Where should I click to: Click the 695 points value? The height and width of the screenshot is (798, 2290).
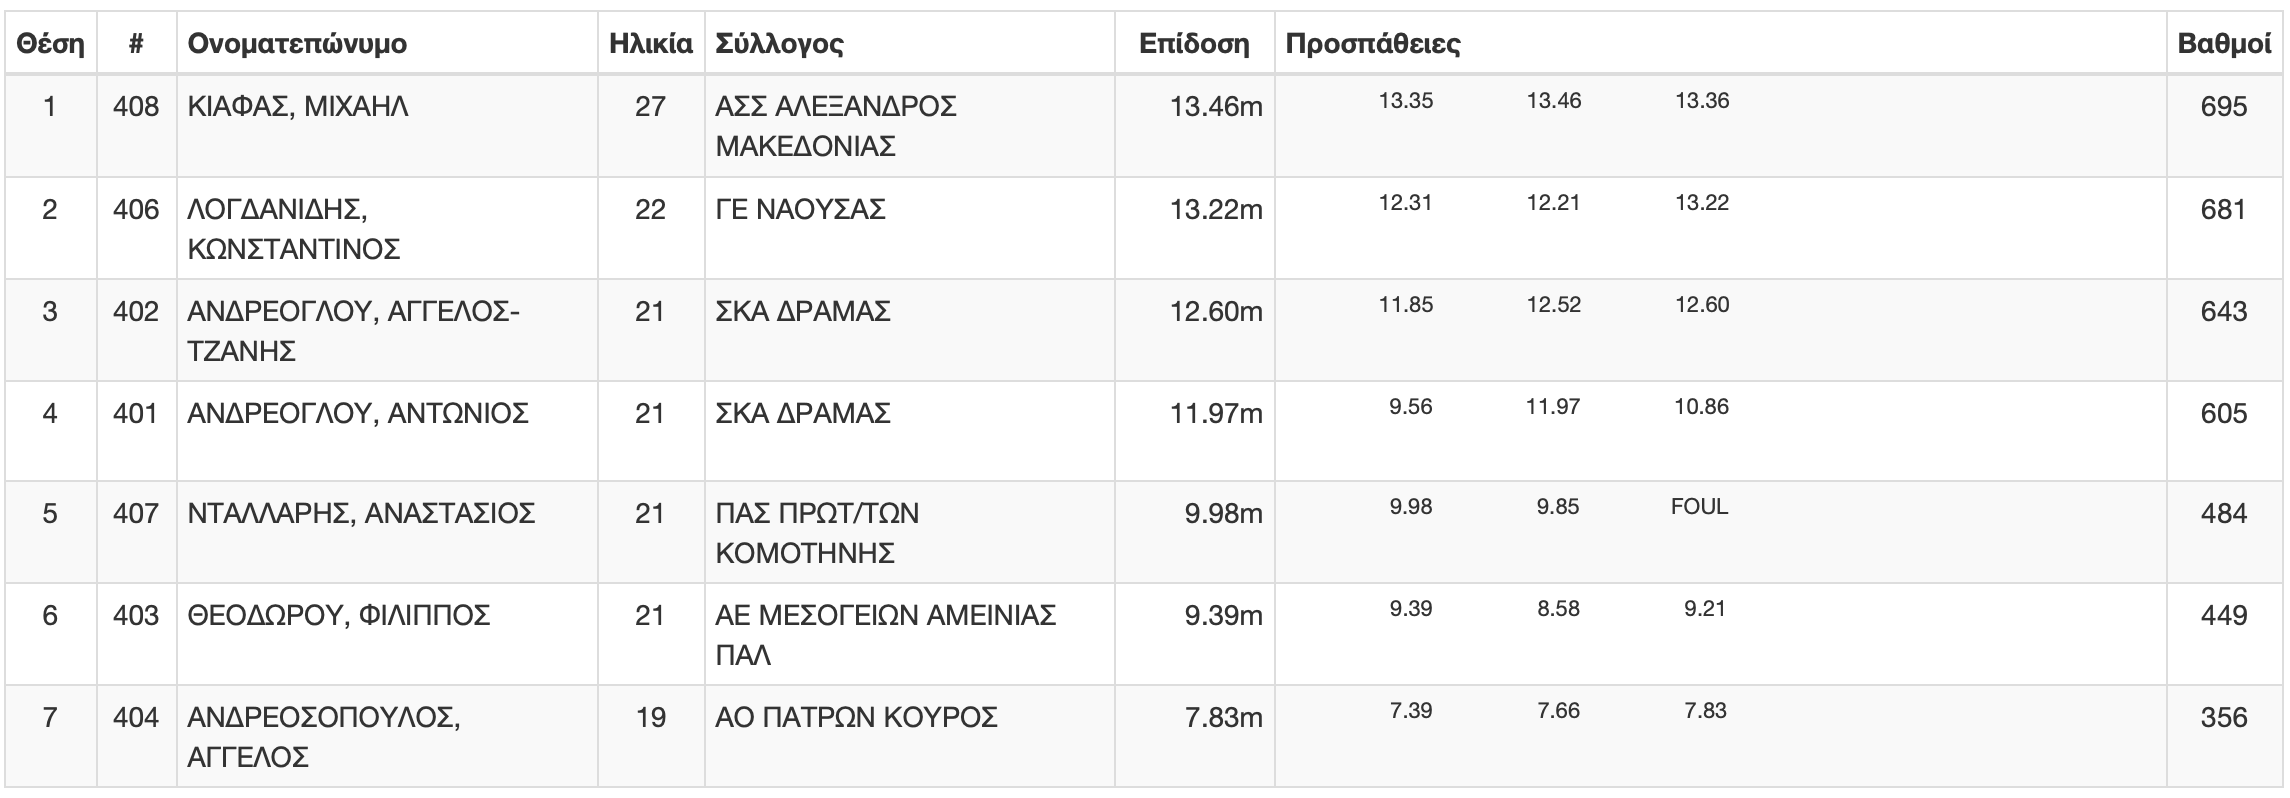click(2224, 106)
